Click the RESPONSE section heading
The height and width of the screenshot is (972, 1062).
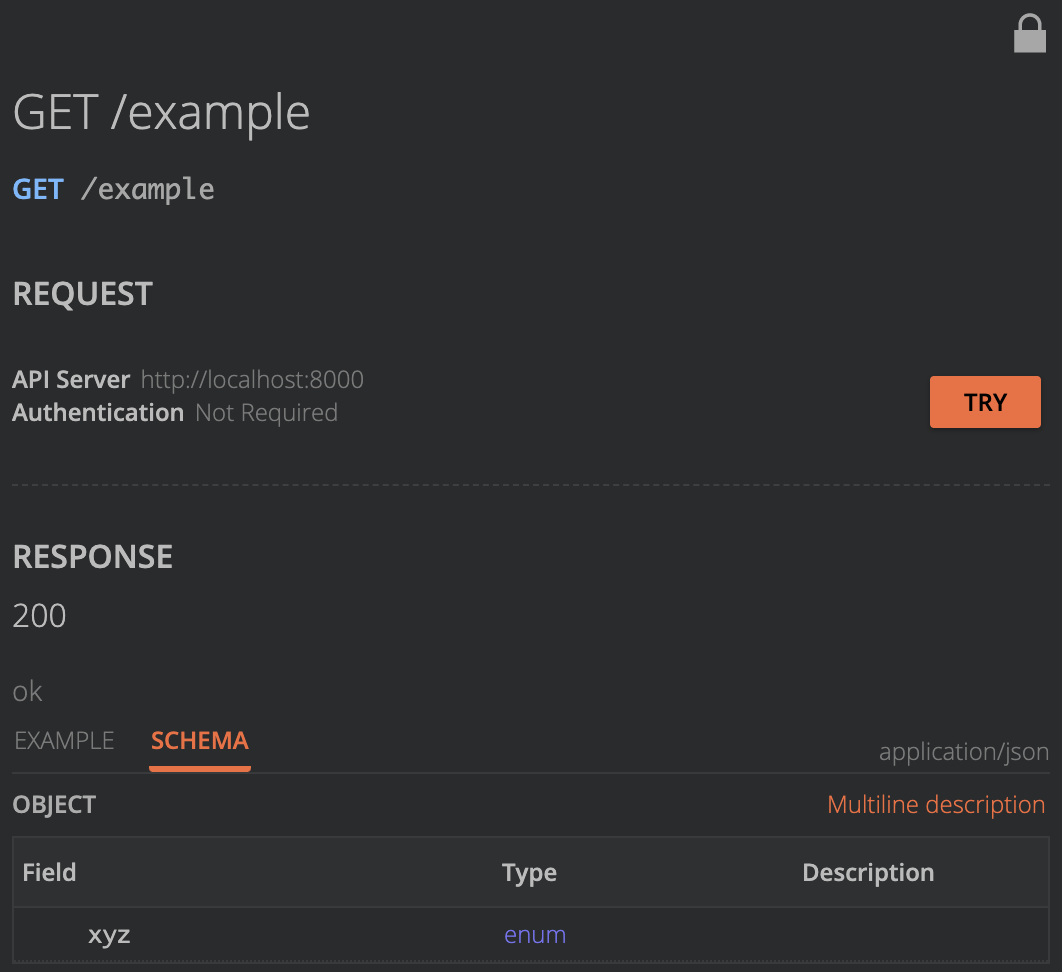pos(93,556)
